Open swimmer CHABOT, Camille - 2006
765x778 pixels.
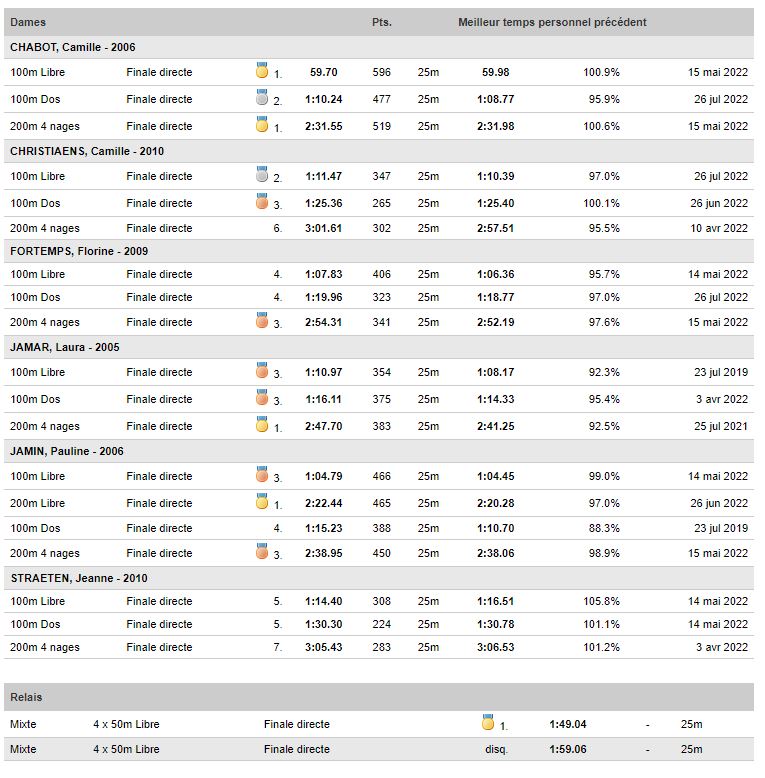pos(72,47)
